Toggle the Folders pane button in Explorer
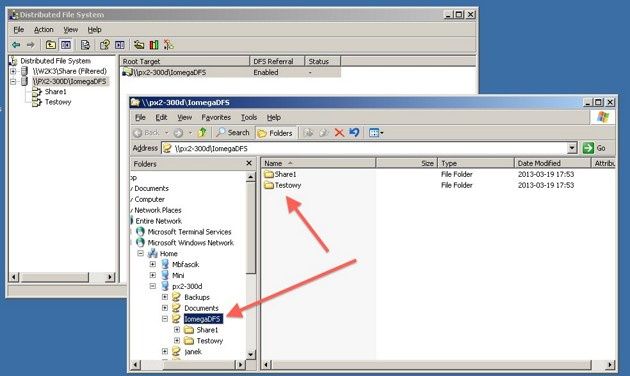The image size is (630, 376). (275, 133)
